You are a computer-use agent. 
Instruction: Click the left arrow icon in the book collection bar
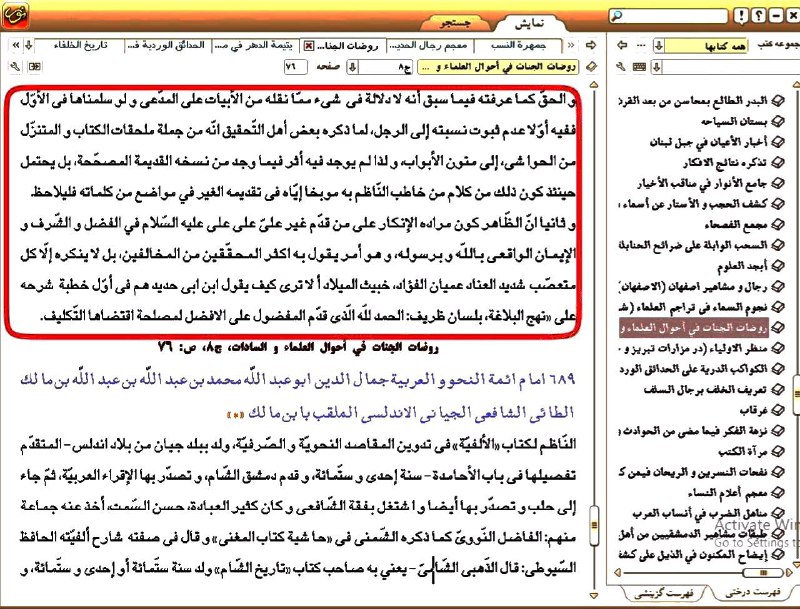tap(622, 45)
